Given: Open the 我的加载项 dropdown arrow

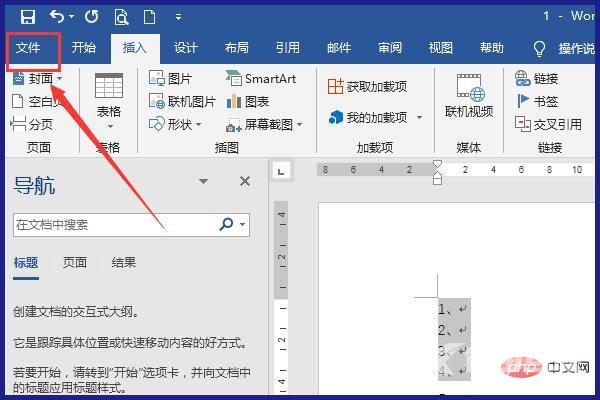Looking at the screenshot, I should point(419,118).
